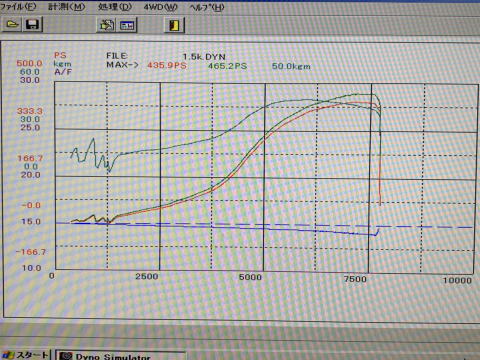The width and height of the screenshot is (480, 360).
Task: Save data with the floppy disk icon
Action: 32,25
